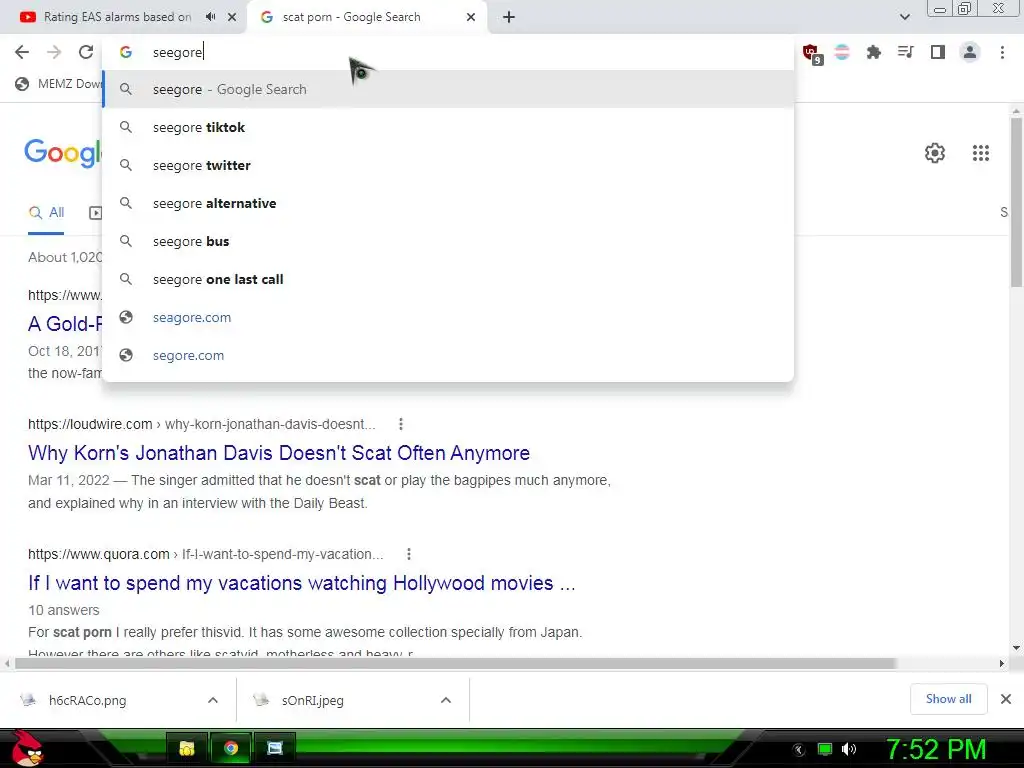Screen dimensions: 1024x768
Task: Open the profile avatar menu
Action: pos(970,52)
